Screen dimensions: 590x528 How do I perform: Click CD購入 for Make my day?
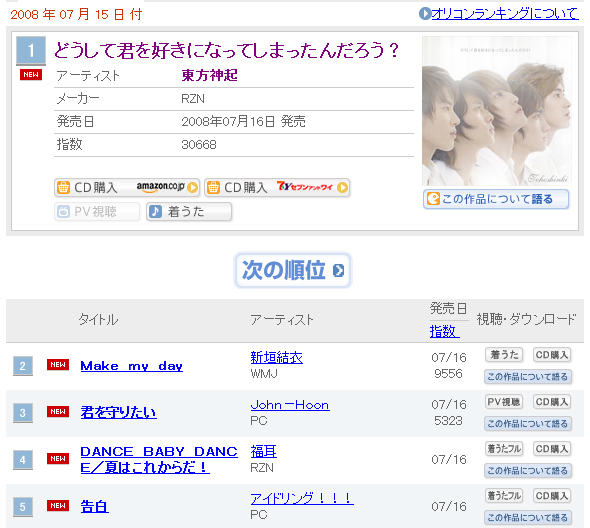click(552, 355)
